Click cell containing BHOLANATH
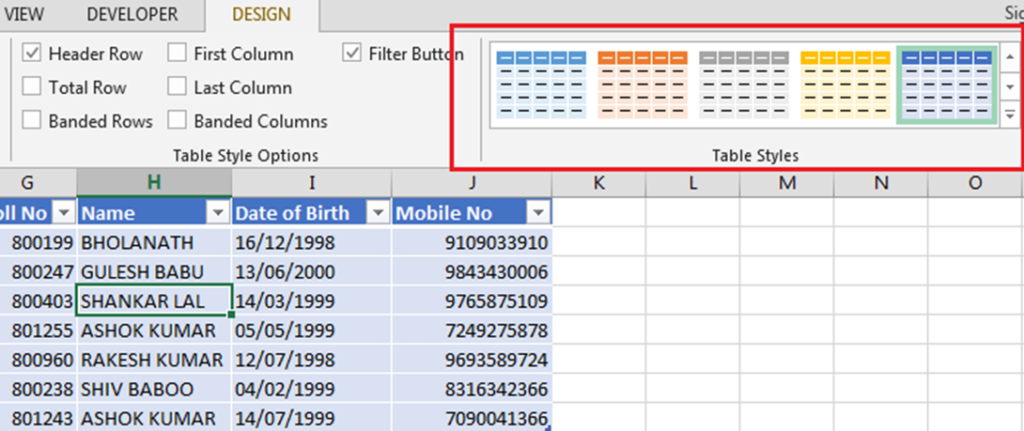 tap(154, 243)
